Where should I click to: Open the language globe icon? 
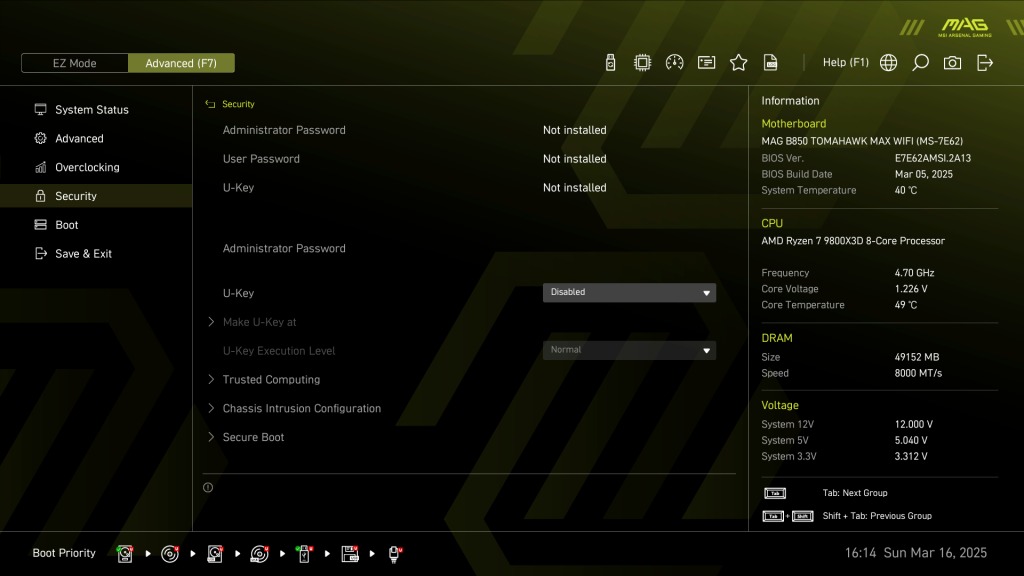[x=888, y=63]
